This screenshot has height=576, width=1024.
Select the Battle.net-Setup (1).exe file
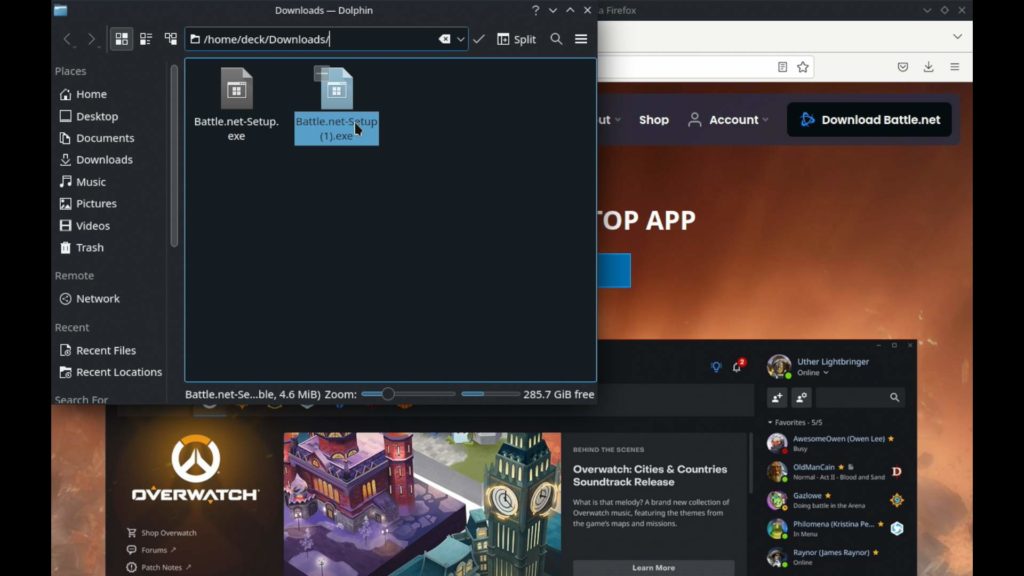click(x=336, y=105)
